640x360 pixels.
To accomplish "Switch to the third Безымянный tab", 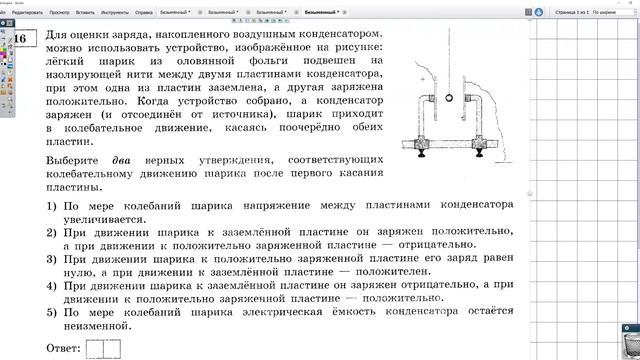I will pos(271,12).
